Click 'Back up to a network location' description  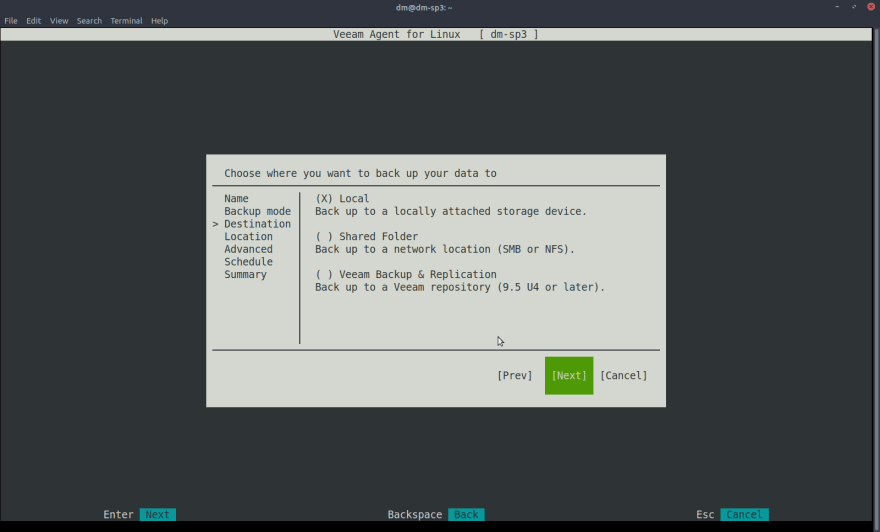click(444, 249)
